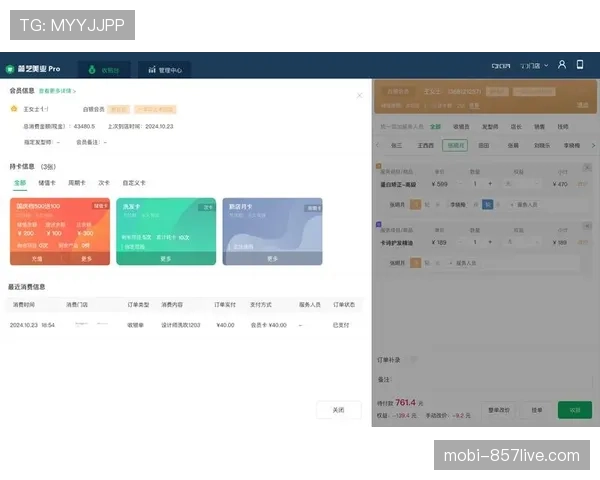This screenshot has width=600, height=480.
Task: Click 更多 on the orange stored-value card
Action: coord(86,259)
